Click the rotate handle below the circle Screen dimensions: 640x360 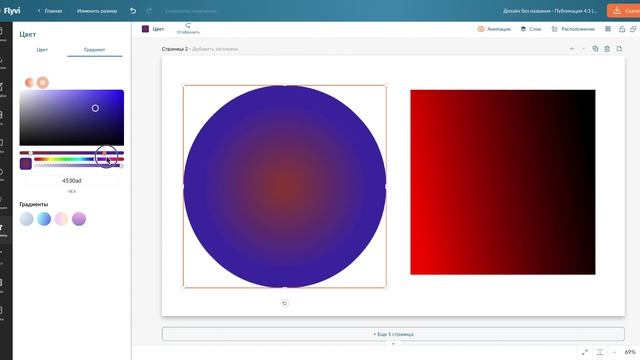point(284,303)
